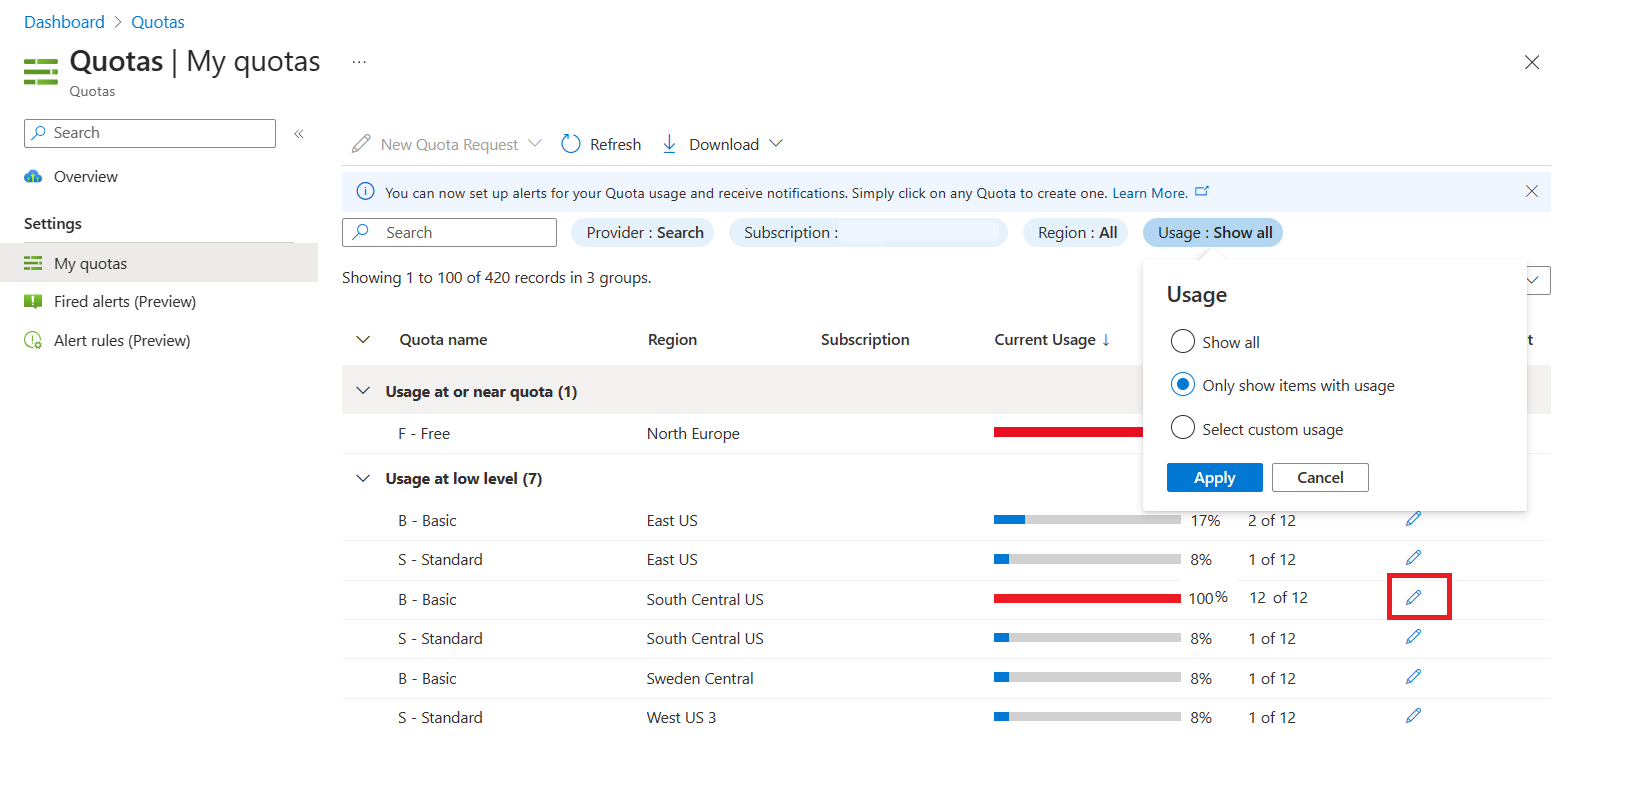Apply the usage filter
1628x810 pixels.
coord(1214,477)
